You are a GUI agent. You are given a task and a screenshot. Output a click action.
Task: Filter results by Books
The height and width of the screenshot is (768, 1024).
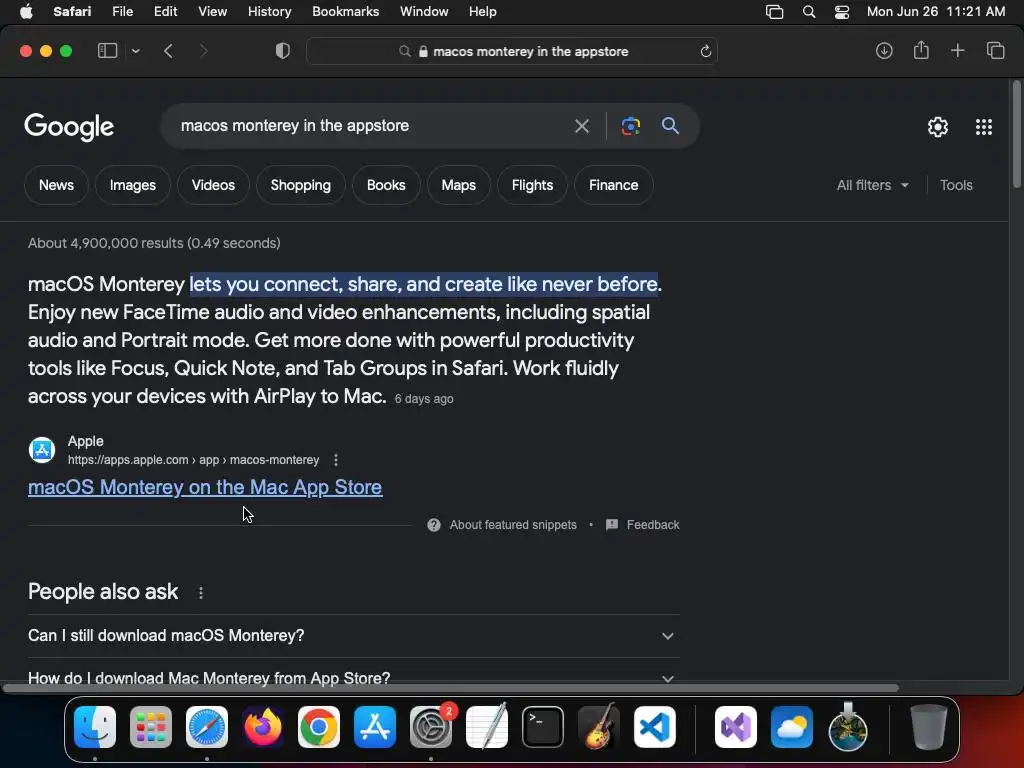(x=386, y=185)
